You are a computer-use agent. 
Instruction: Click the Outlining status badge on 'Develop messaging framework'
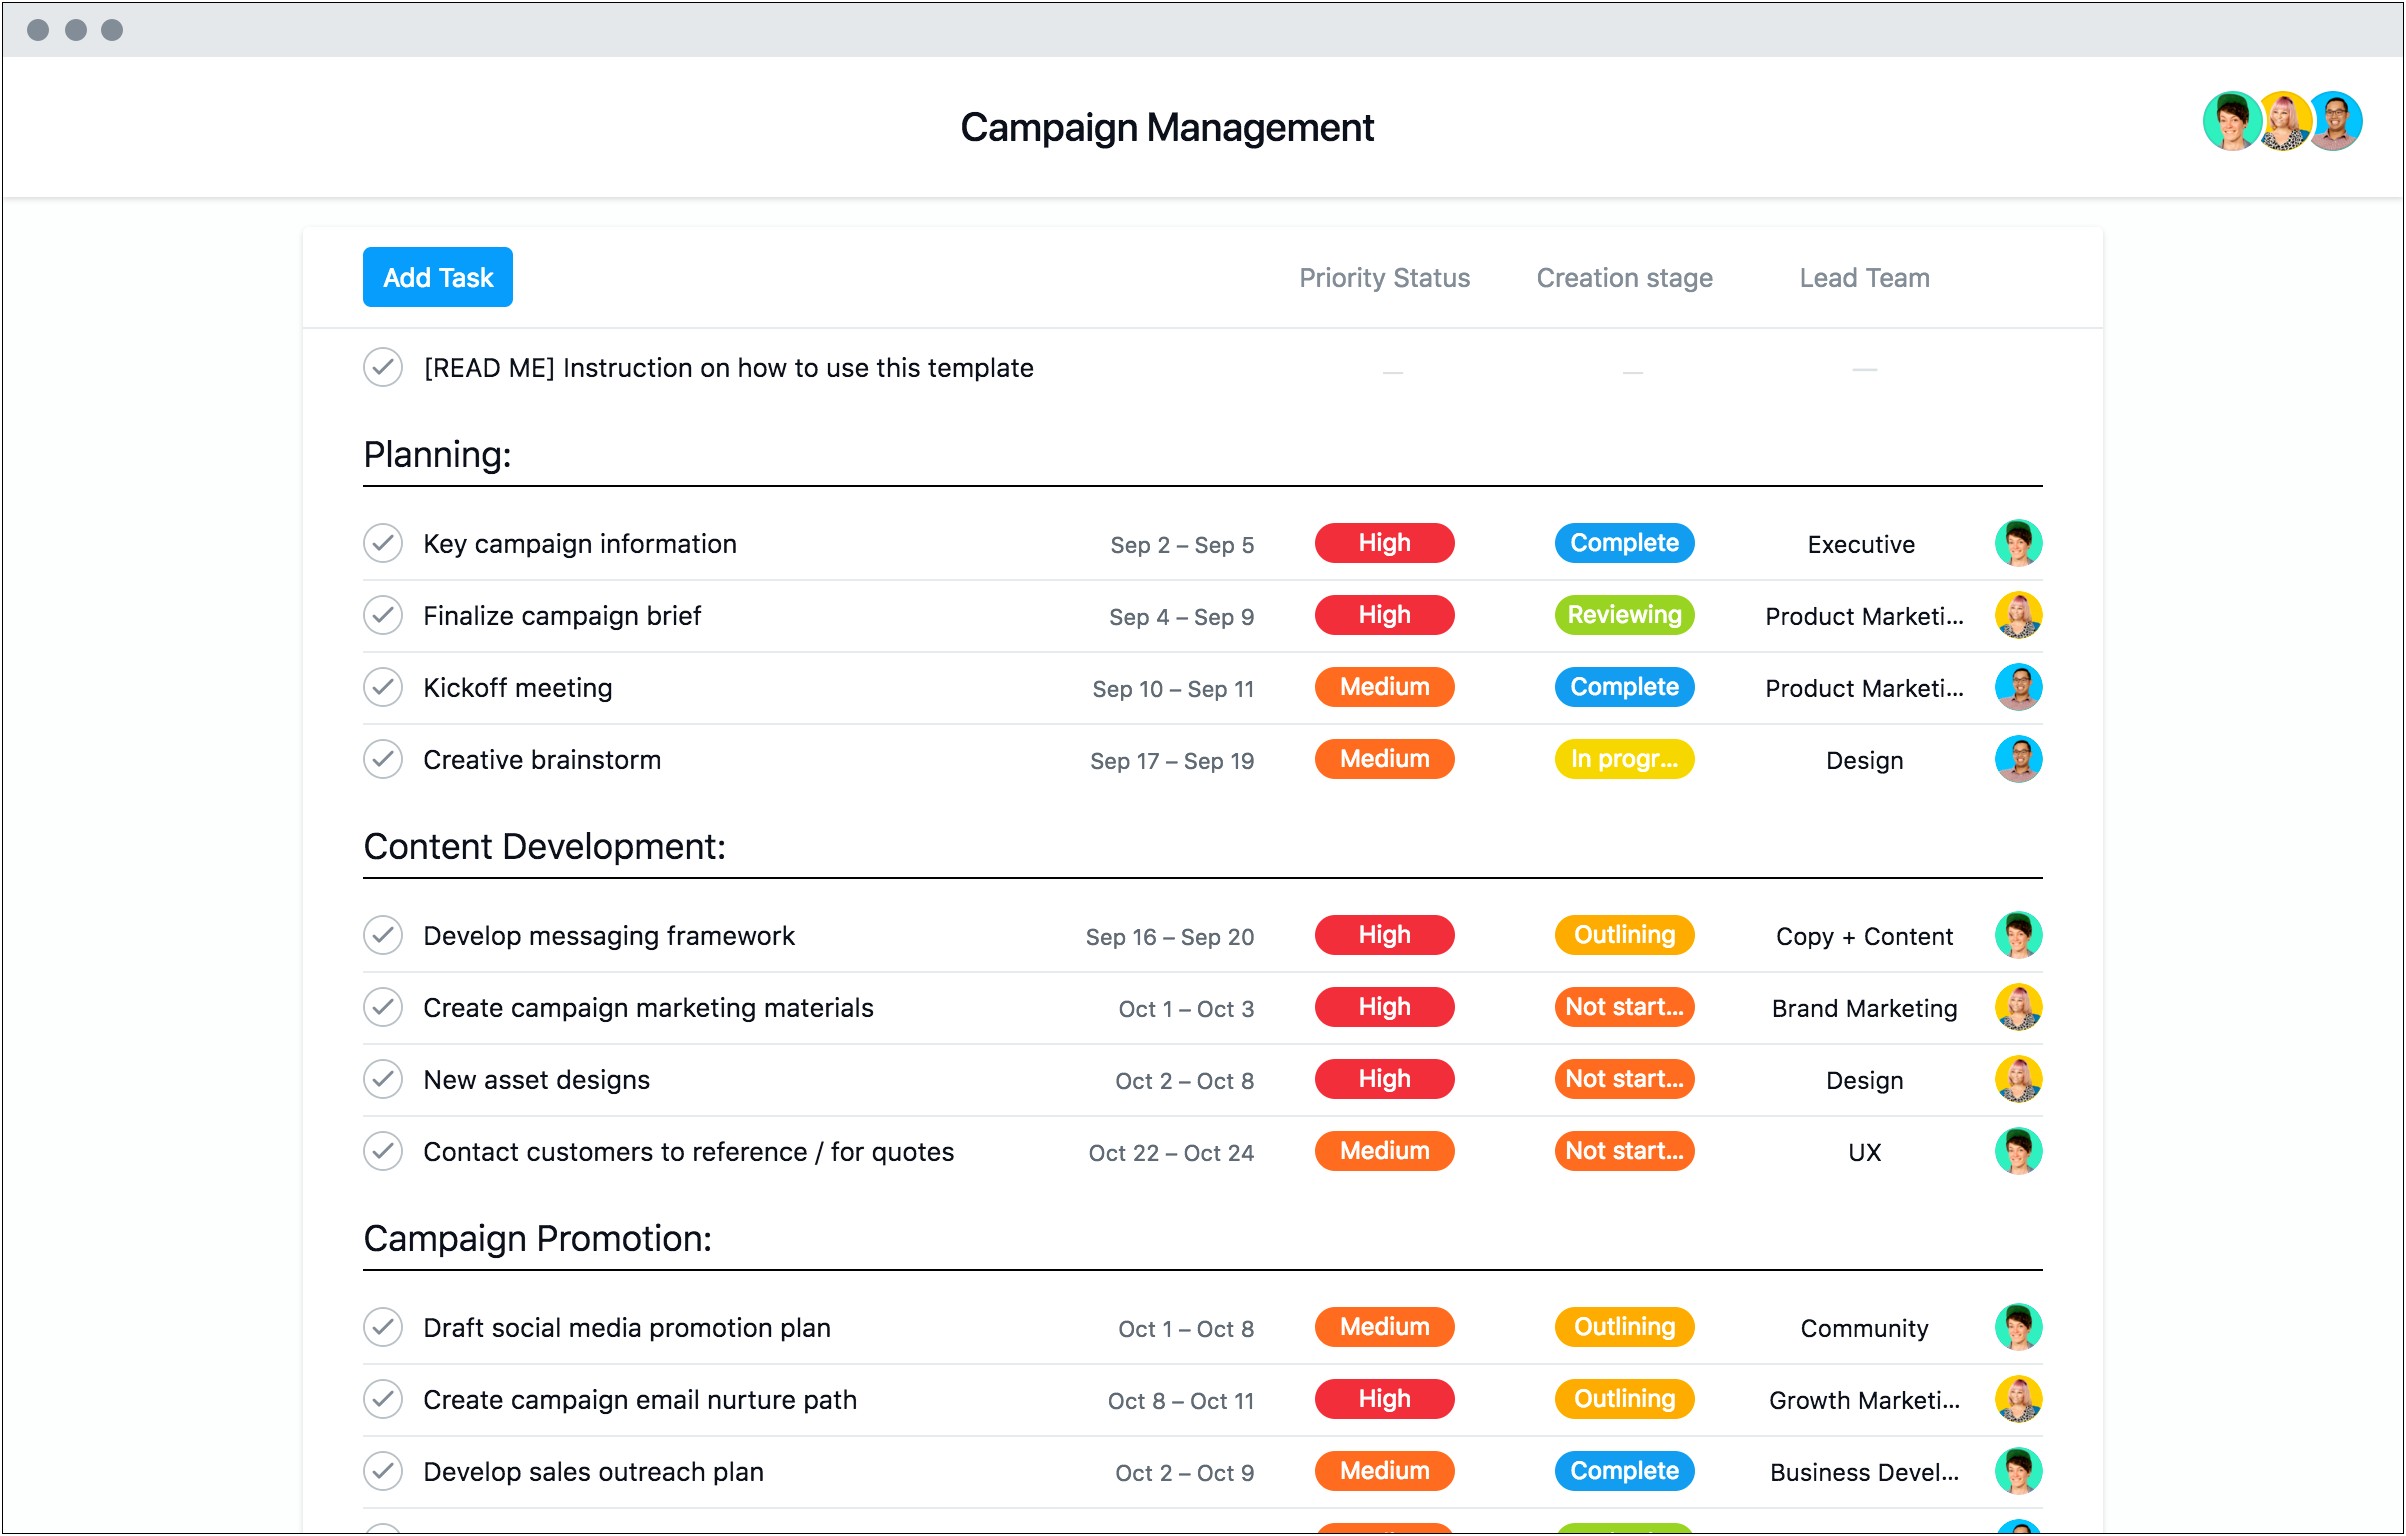point(1620,933)
